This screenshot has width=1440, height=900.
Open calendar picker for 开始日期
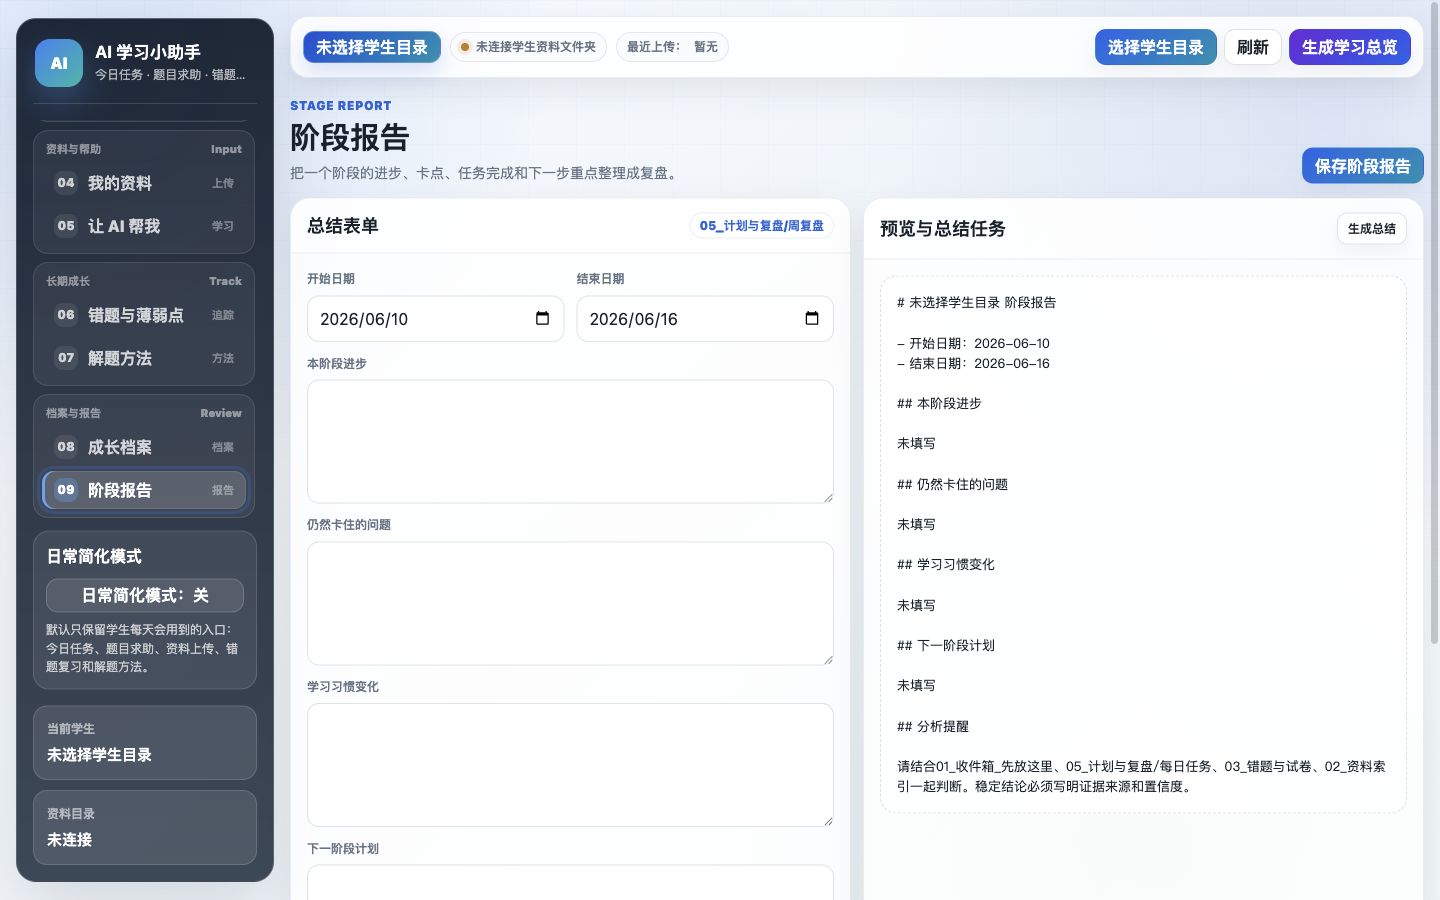pos(543,318)
